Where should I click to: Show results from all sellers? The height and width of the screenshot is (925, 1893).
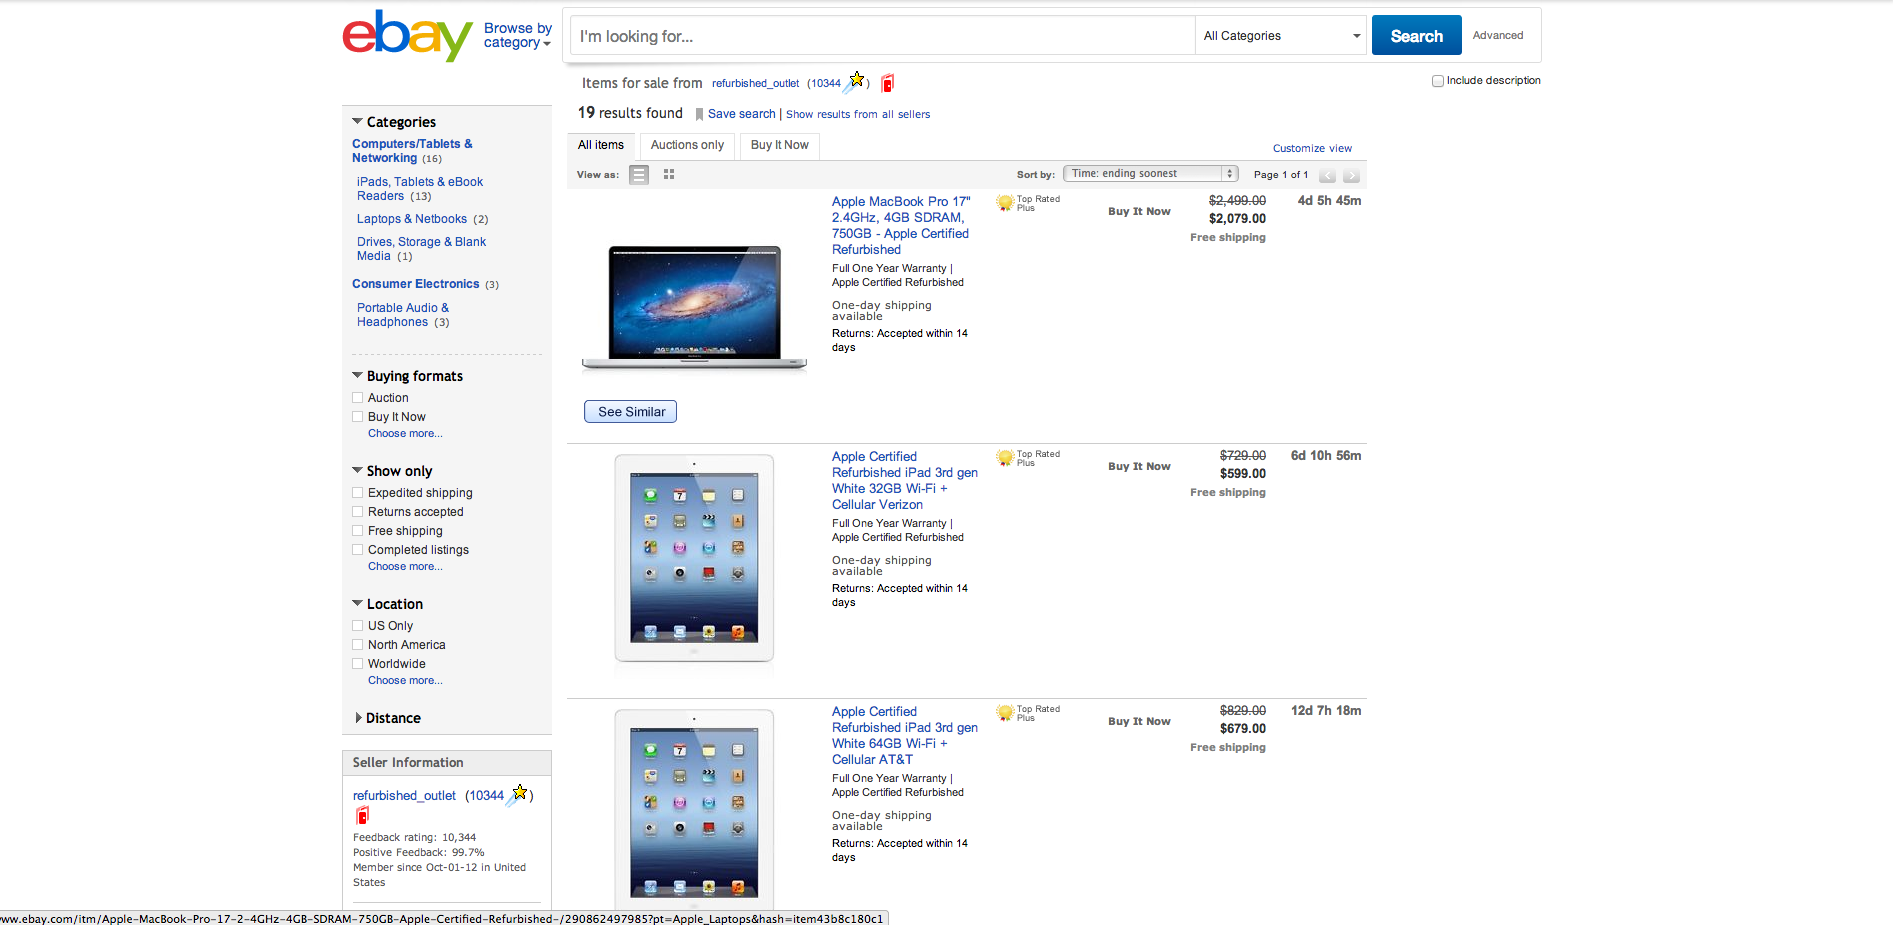858,115
